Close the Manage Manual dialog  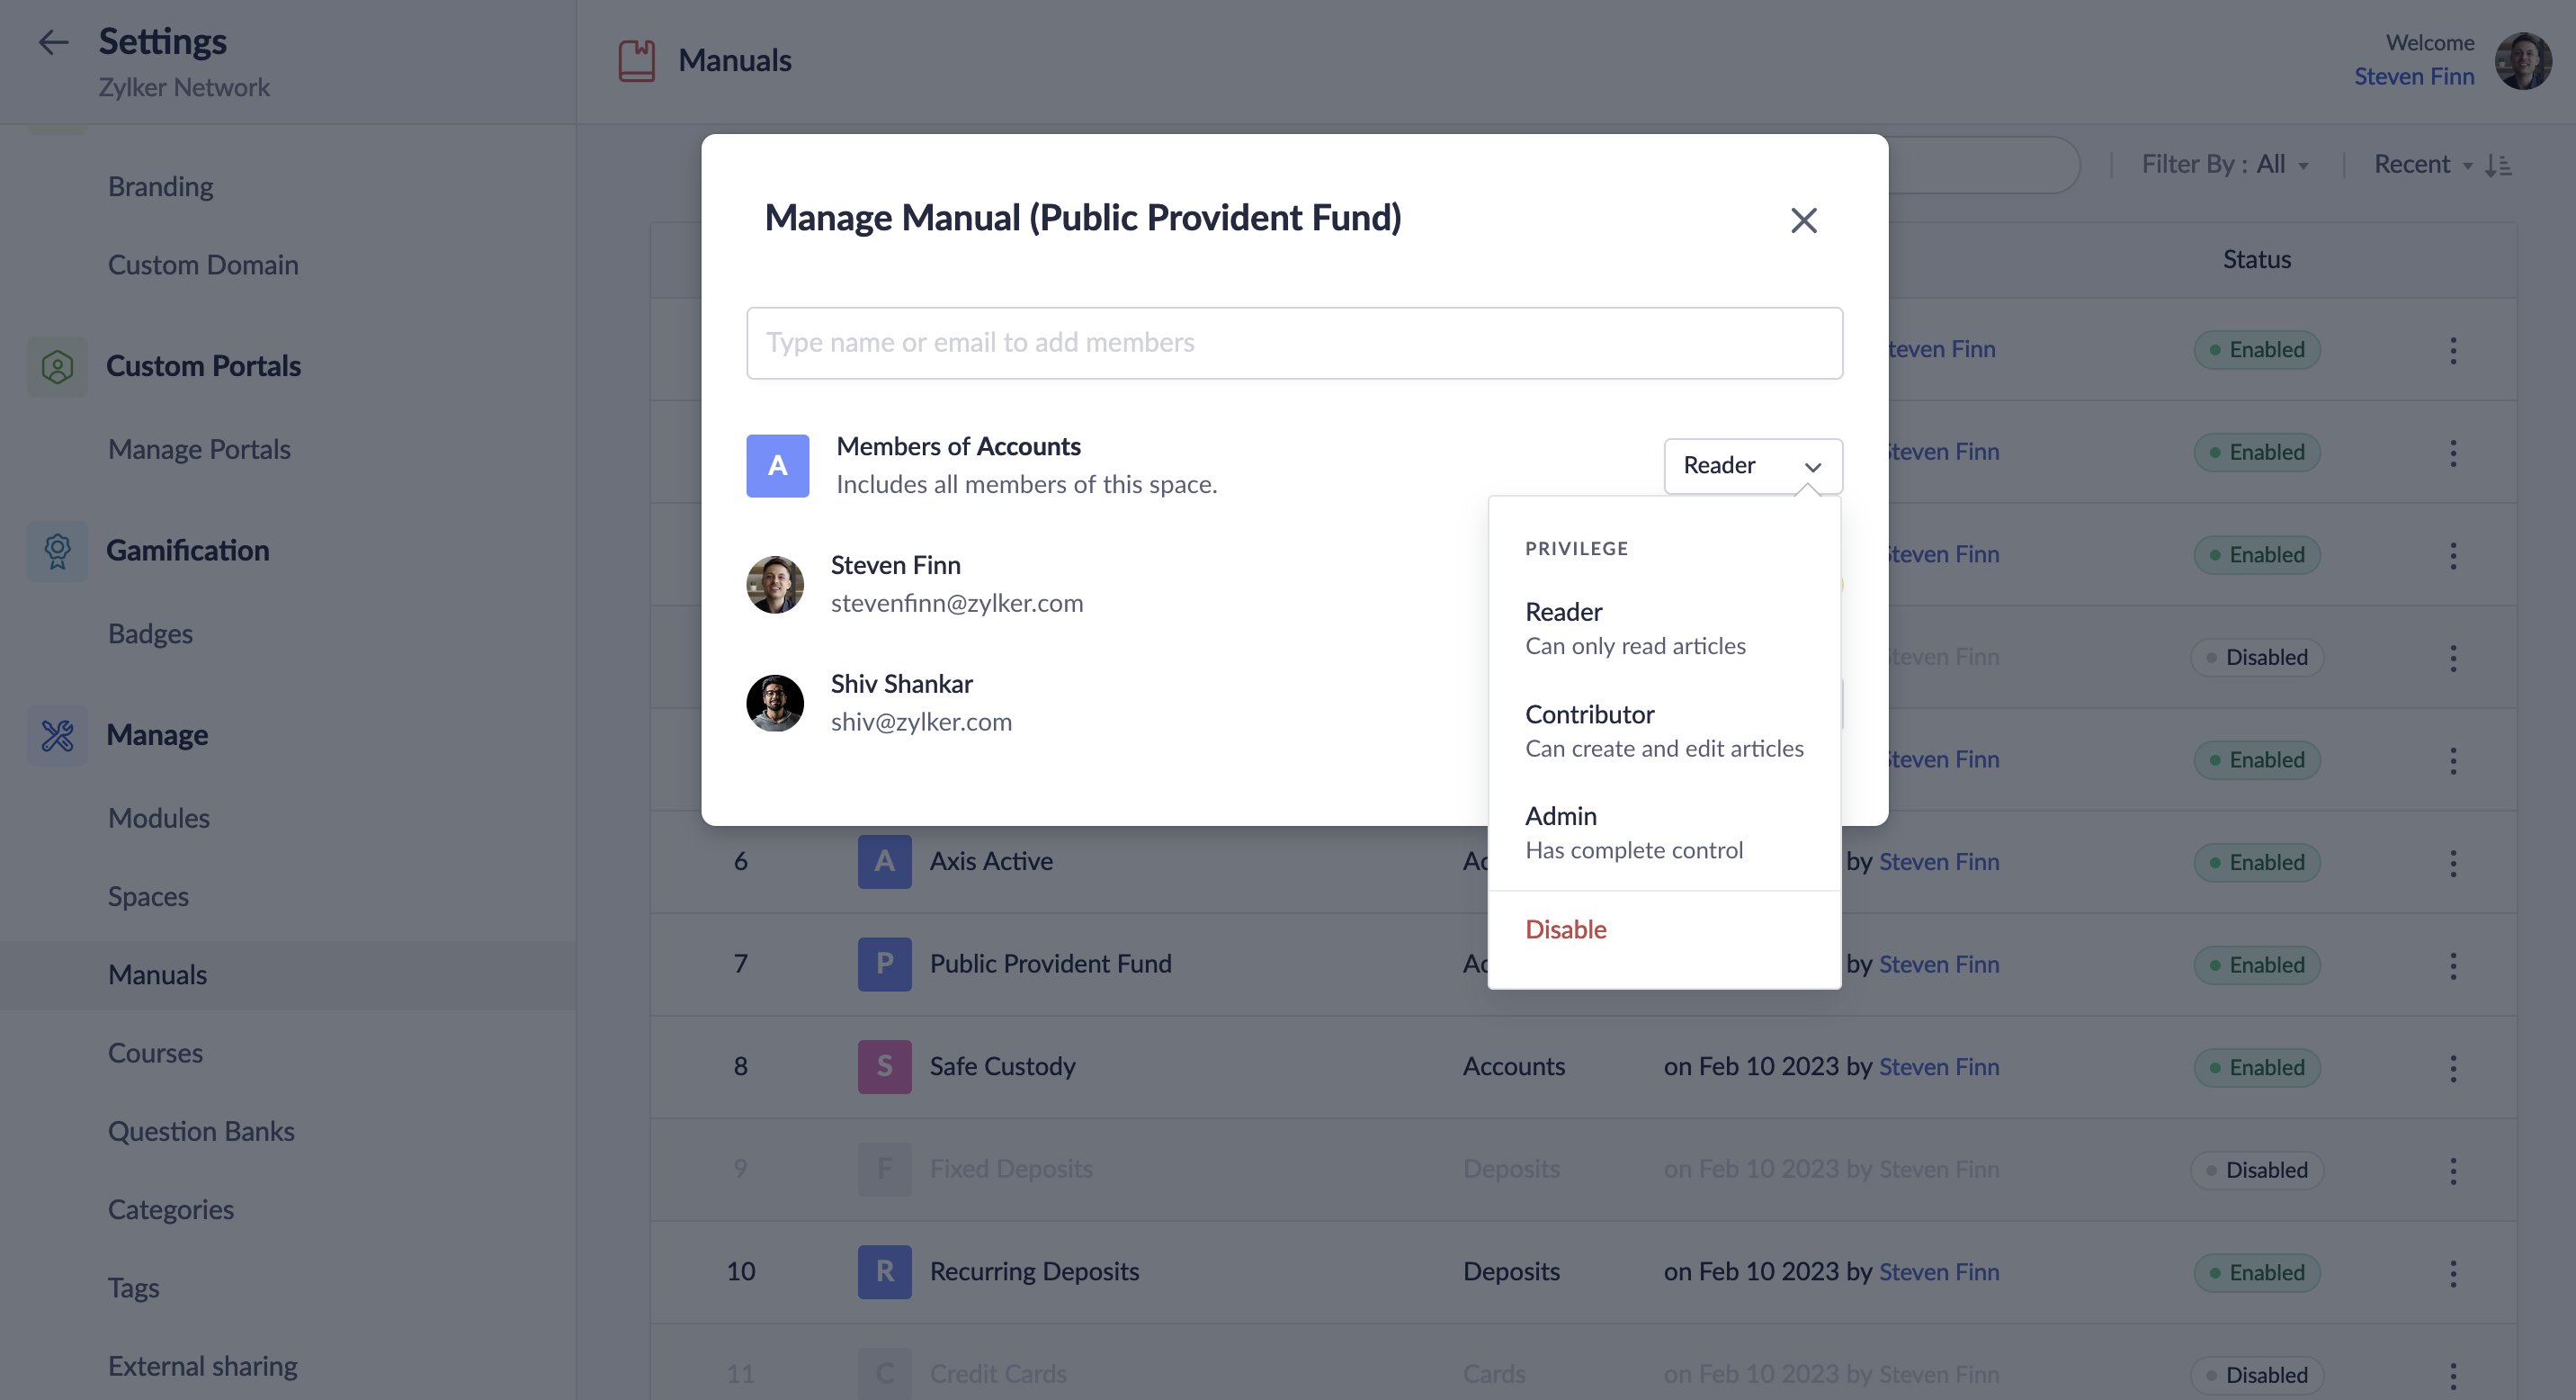[x=1803, y=220]
